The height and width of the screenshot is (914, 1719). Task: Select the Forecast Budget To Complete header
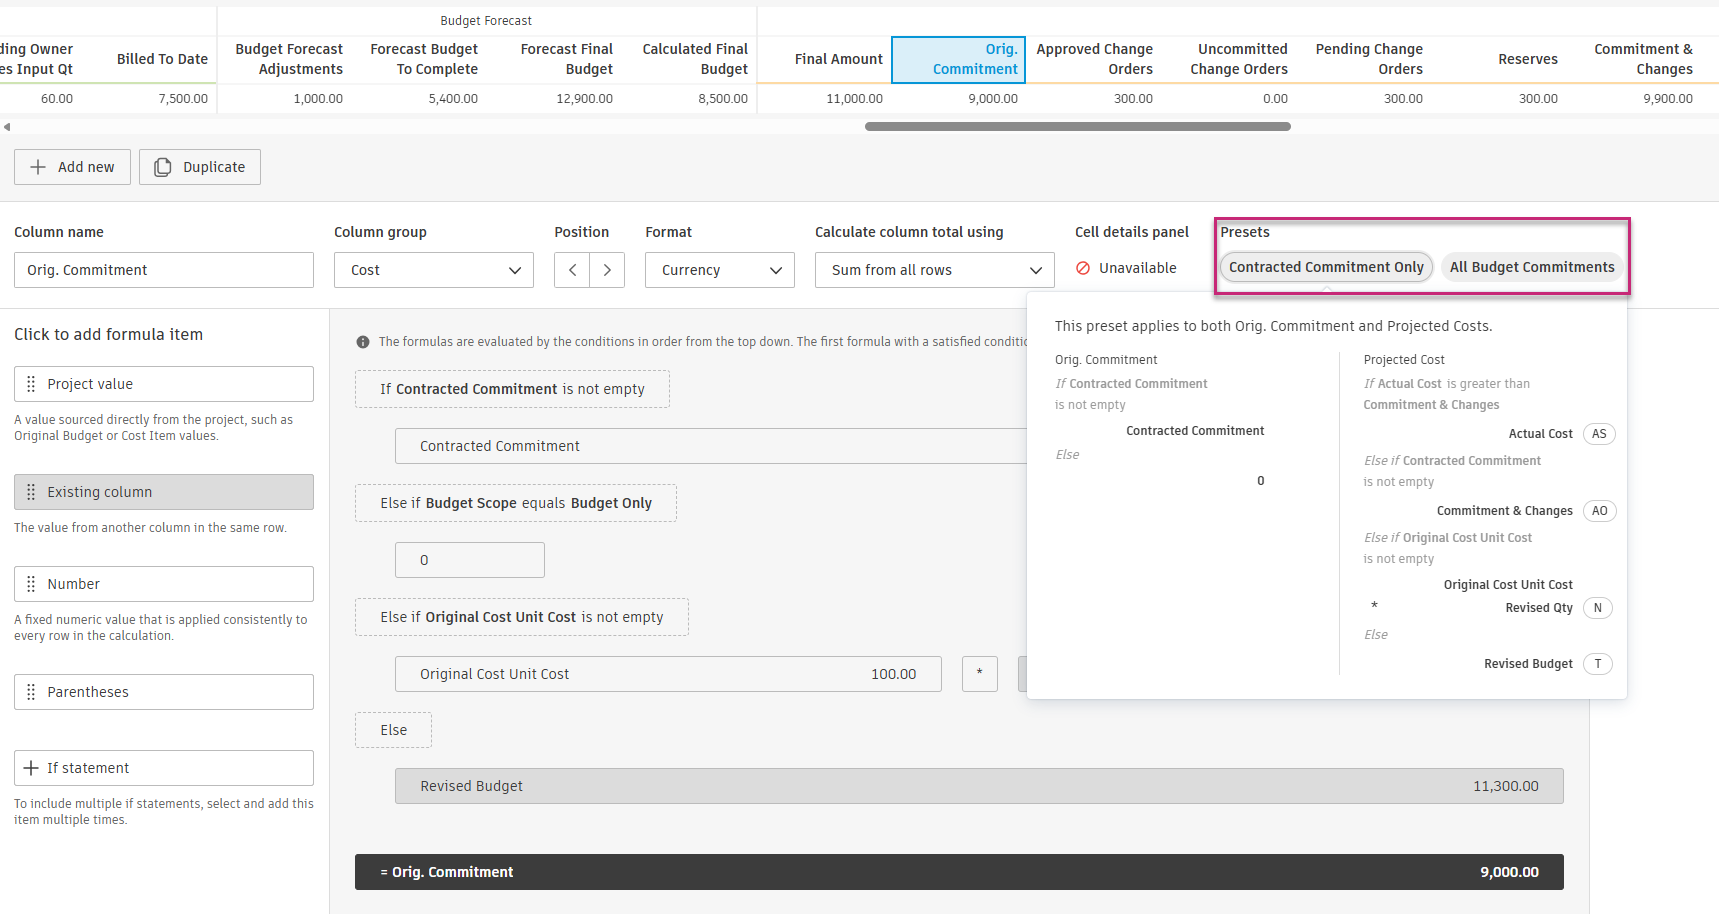[x=419, y=59]
